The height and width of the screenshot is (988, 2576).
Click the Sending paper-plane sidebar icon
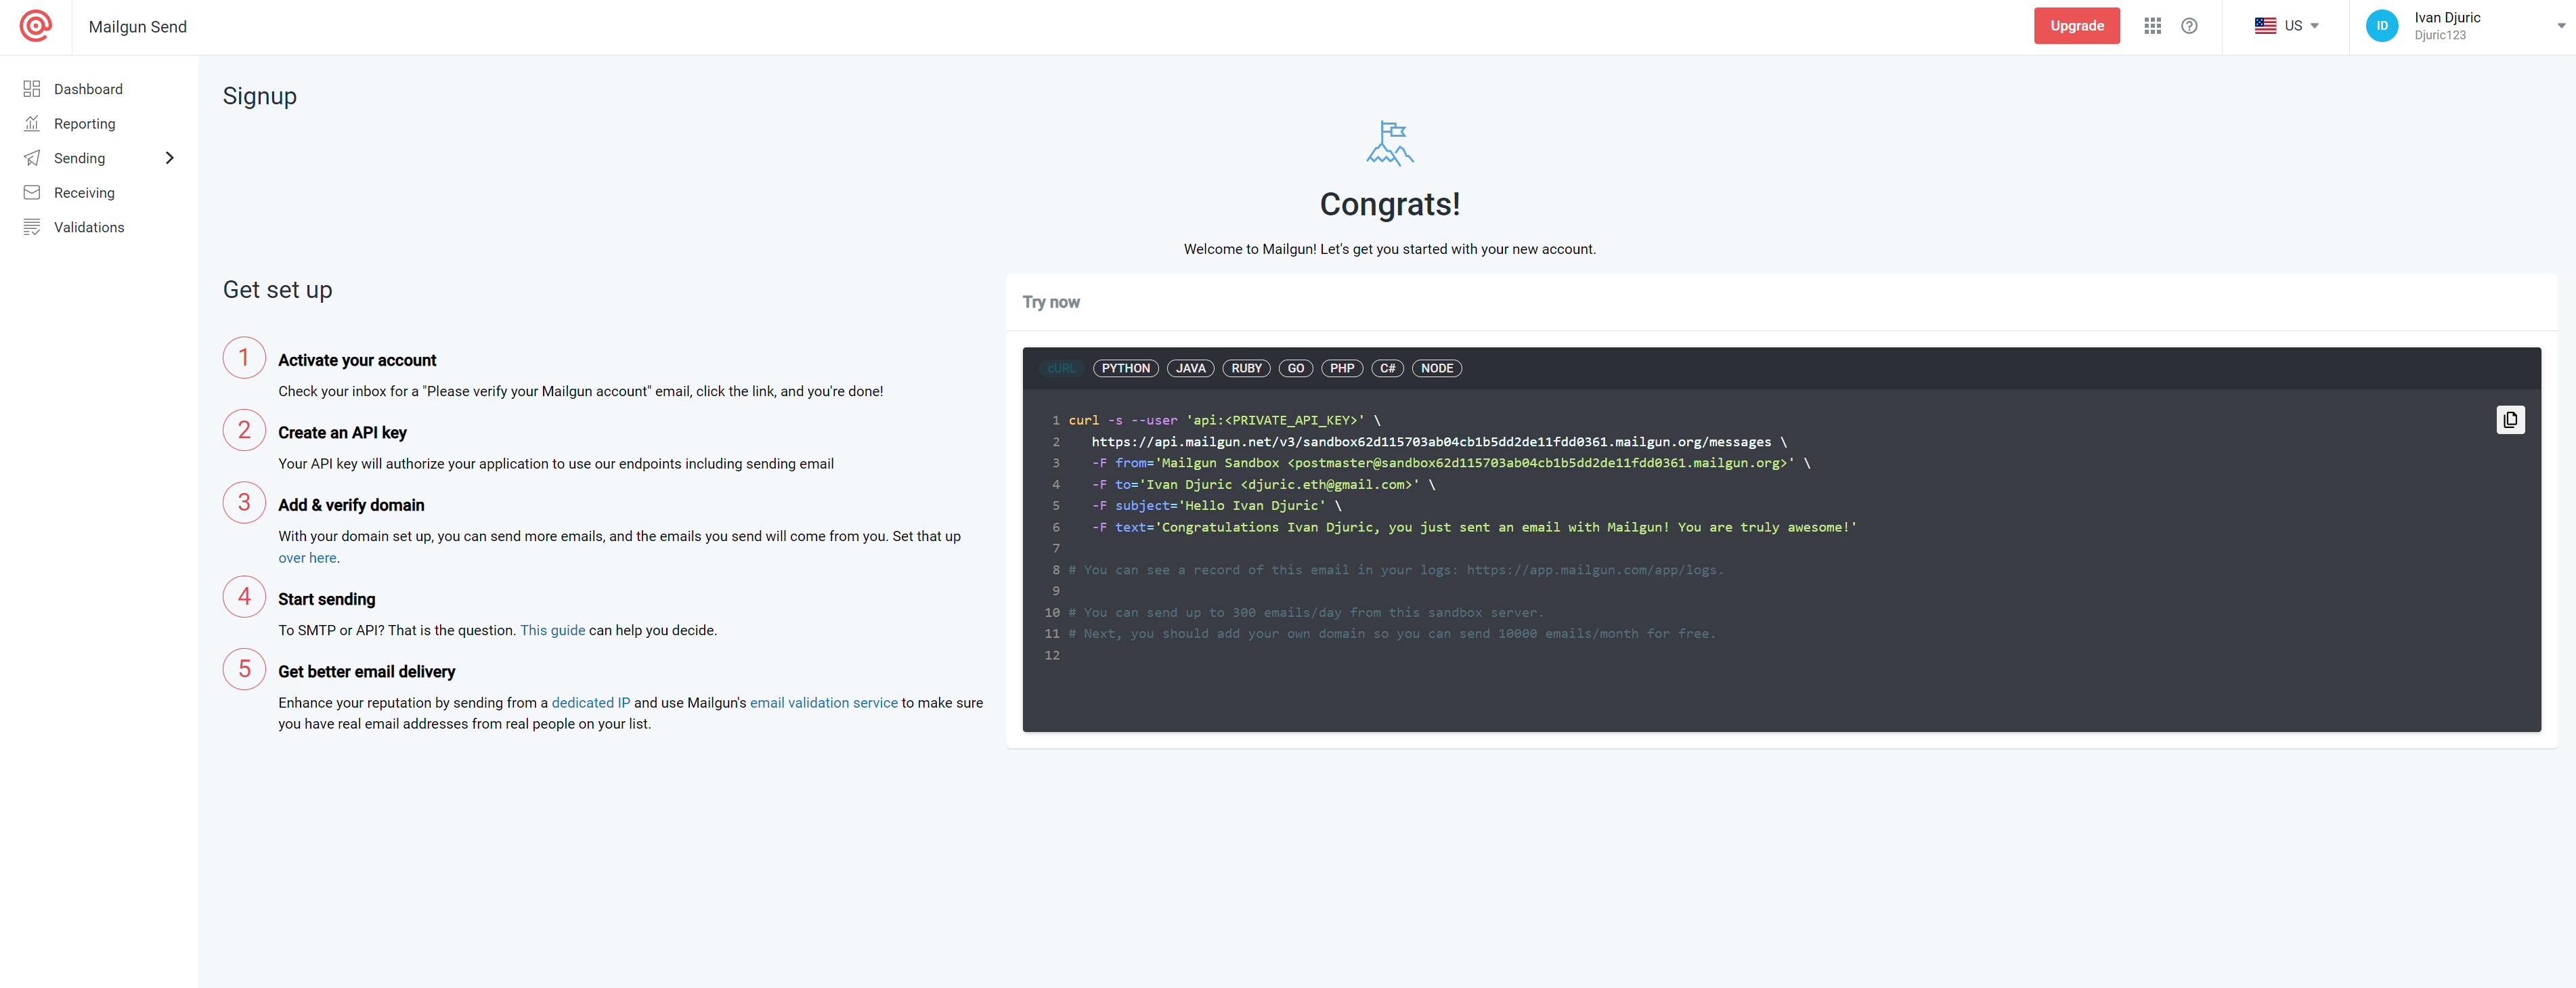[x=31, y=158]
